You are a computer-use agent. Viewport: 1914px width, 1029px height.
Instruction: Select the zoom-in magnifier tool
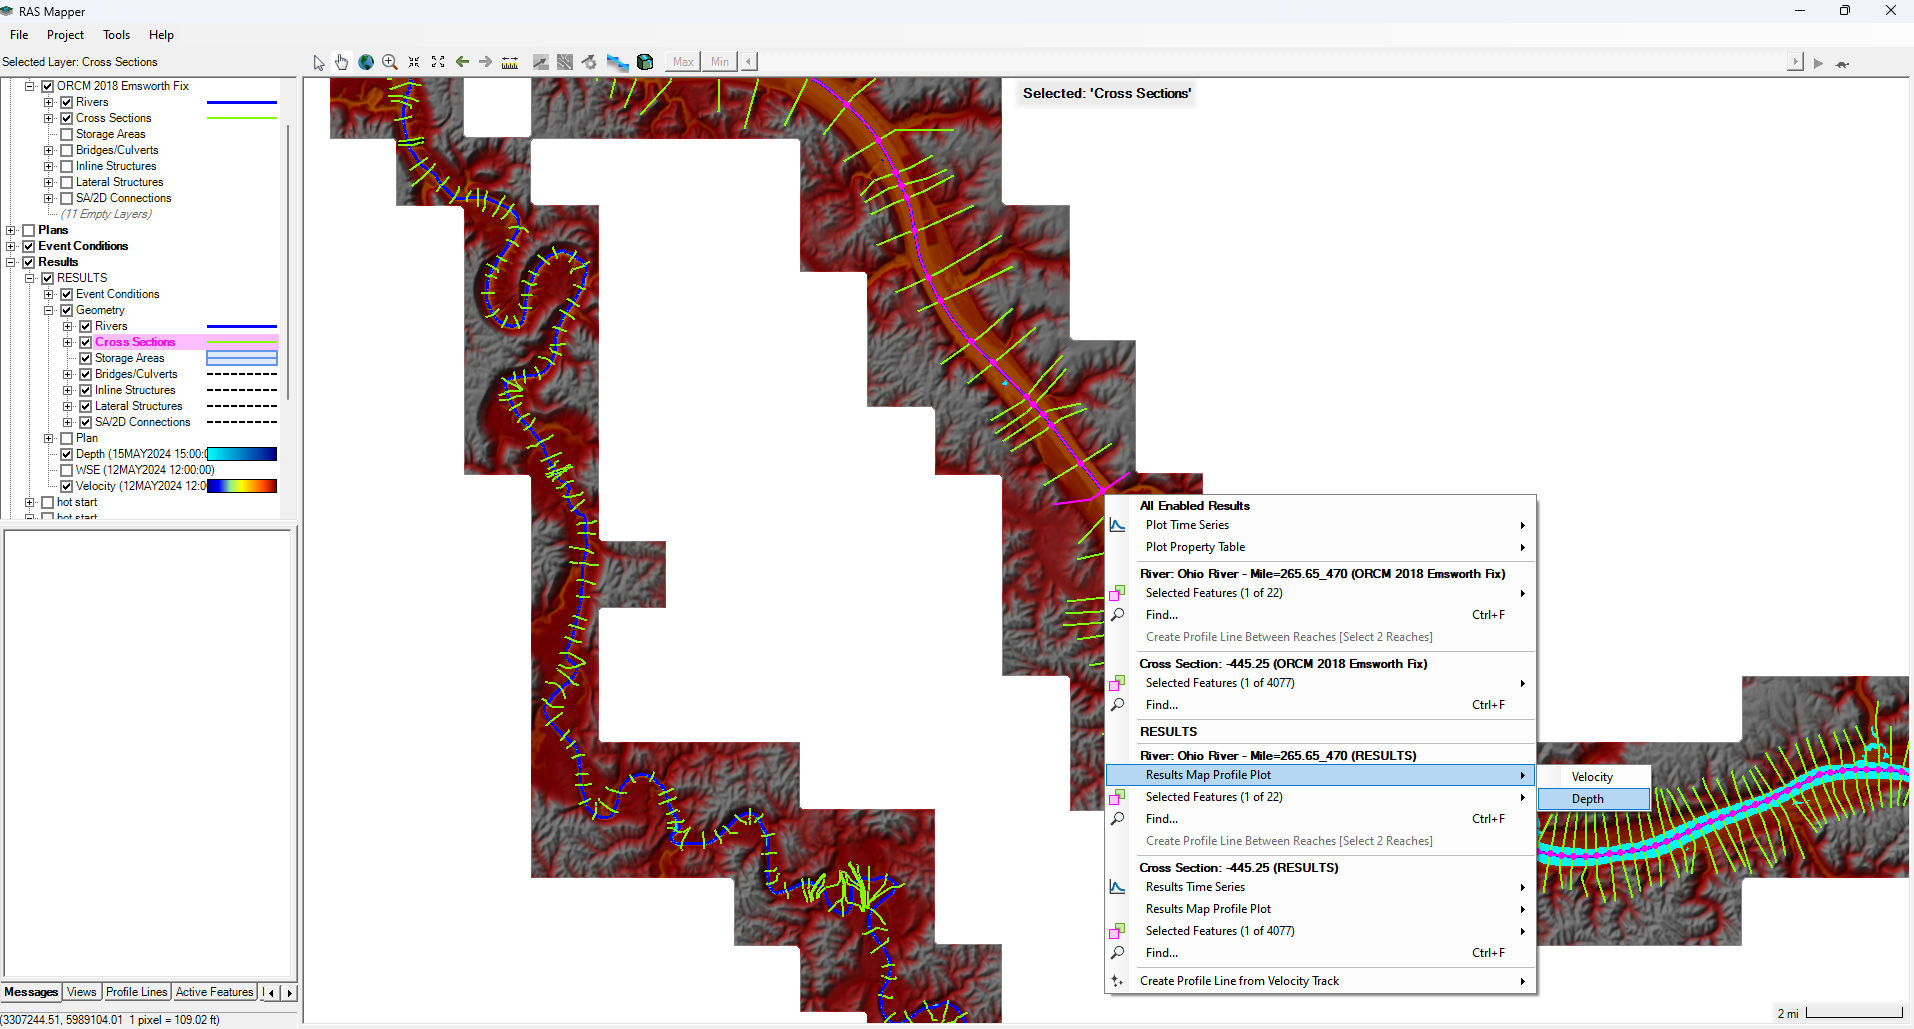point(390,62)
